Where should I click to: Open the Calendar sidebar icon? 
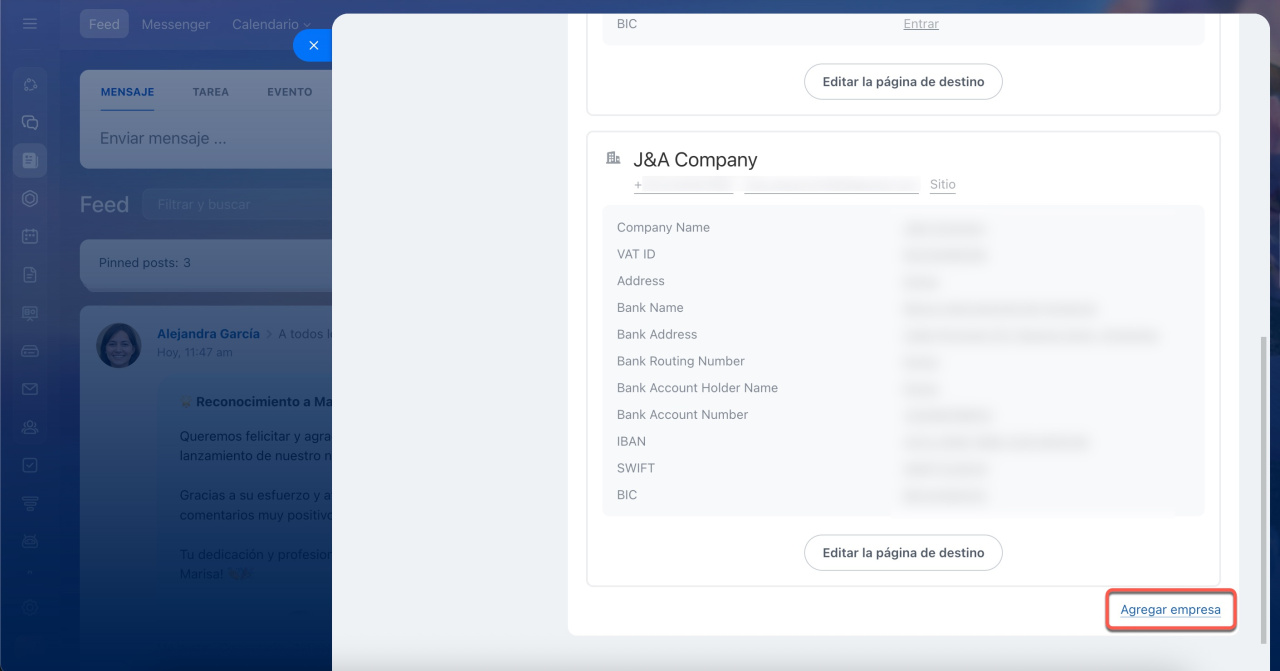coord(30,236)
